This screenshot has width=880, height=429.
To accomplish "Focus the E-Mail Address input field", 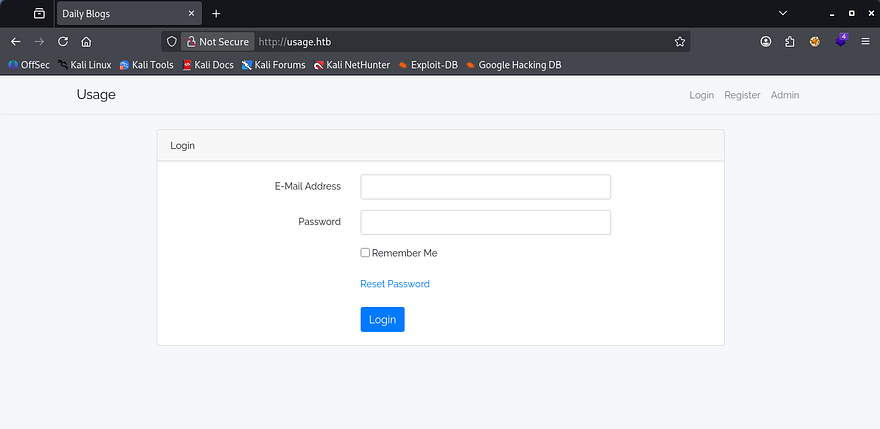I will pos(485,187).
